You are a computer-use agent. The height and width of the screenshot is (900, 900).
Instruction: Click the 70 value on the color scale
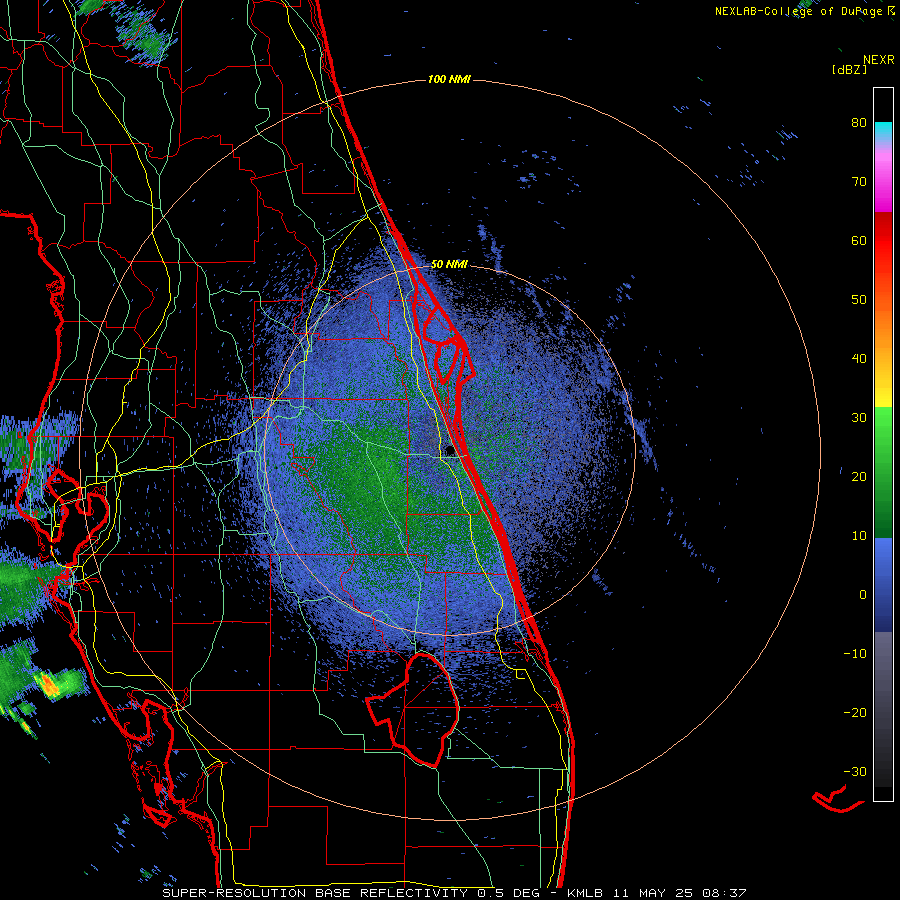(x=859, y=182)
